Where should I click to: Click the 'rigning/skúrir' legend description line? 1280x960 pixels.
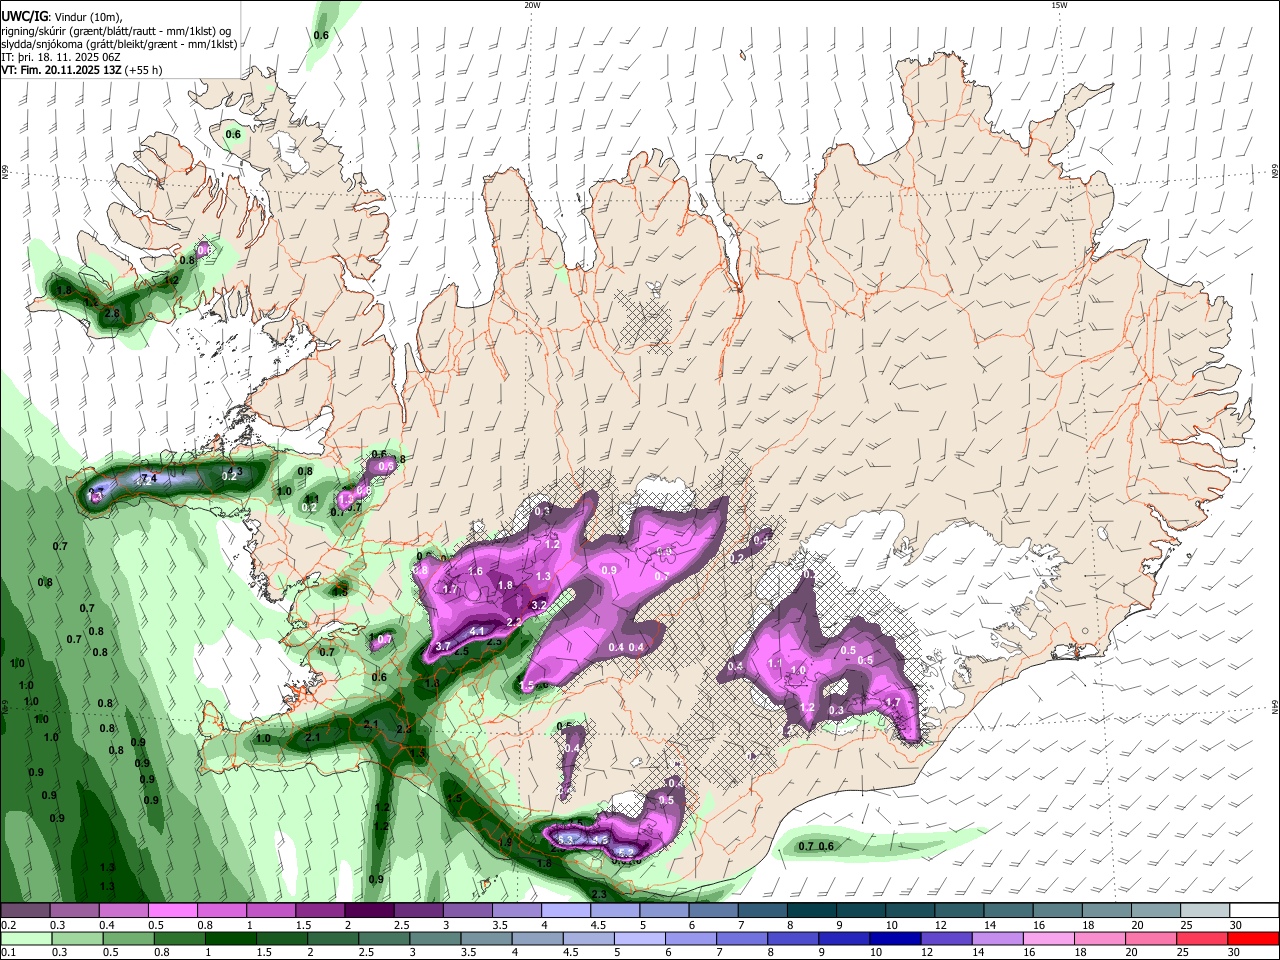click(x=116, y=31)
